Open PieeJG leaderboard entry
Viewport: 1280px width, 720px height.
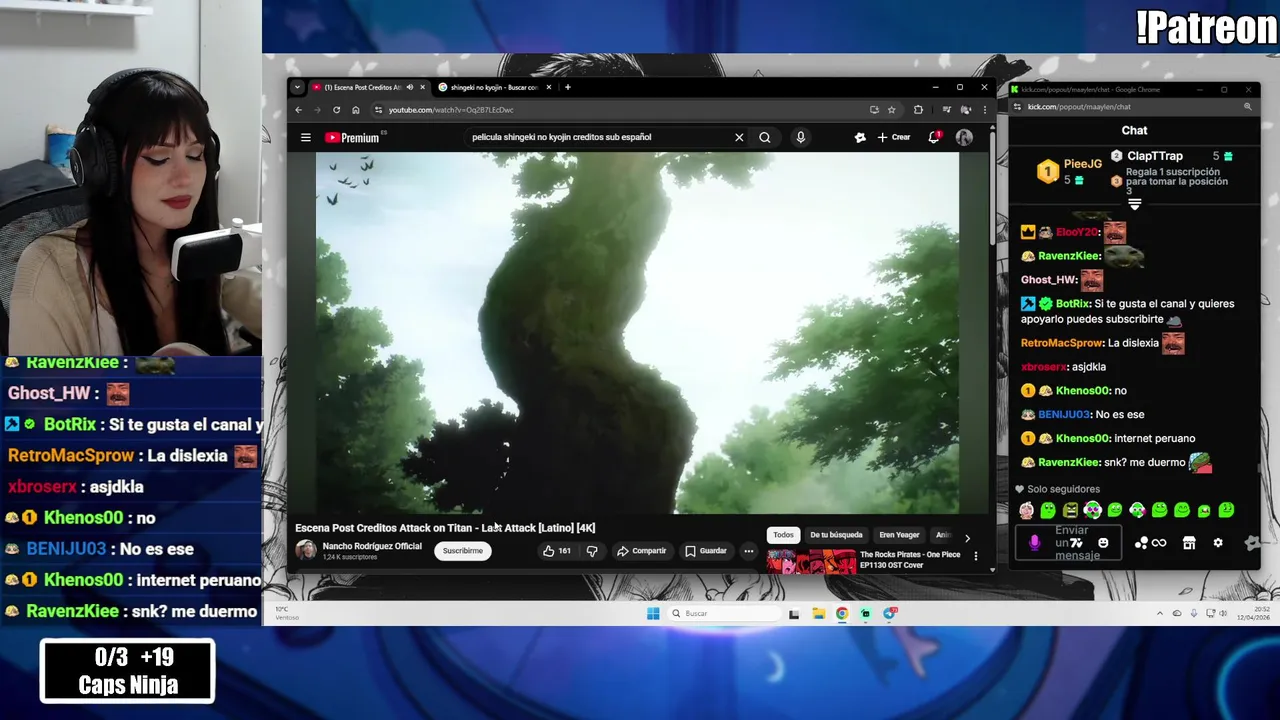pyautogui.click(x=1068, y=171)
